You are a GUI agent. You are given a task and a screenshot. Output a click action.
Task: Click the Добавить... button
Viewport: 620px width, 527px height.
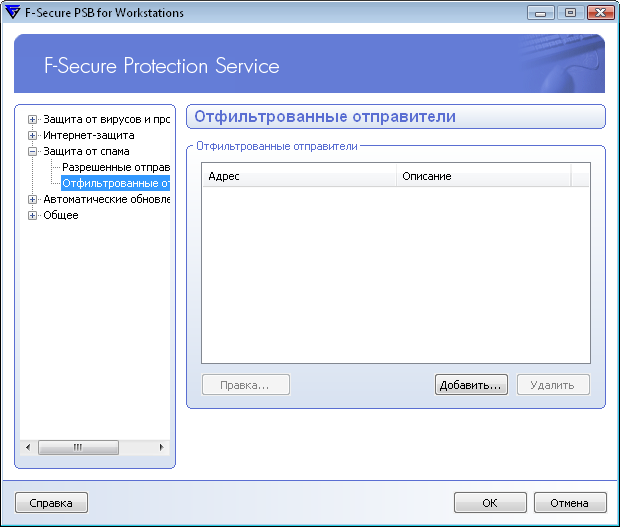pos(471,385)
